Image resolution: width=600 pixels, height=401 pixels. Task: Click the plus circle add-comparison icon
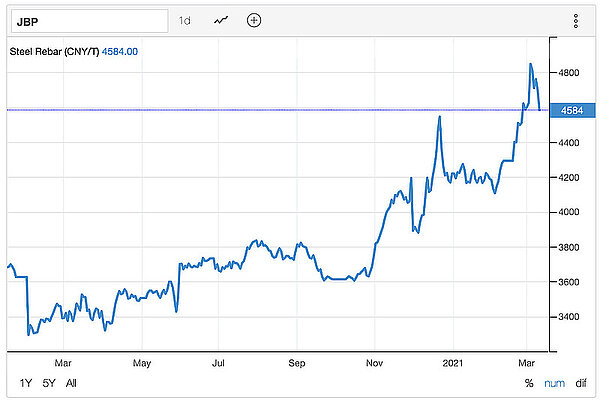(254, 20)
